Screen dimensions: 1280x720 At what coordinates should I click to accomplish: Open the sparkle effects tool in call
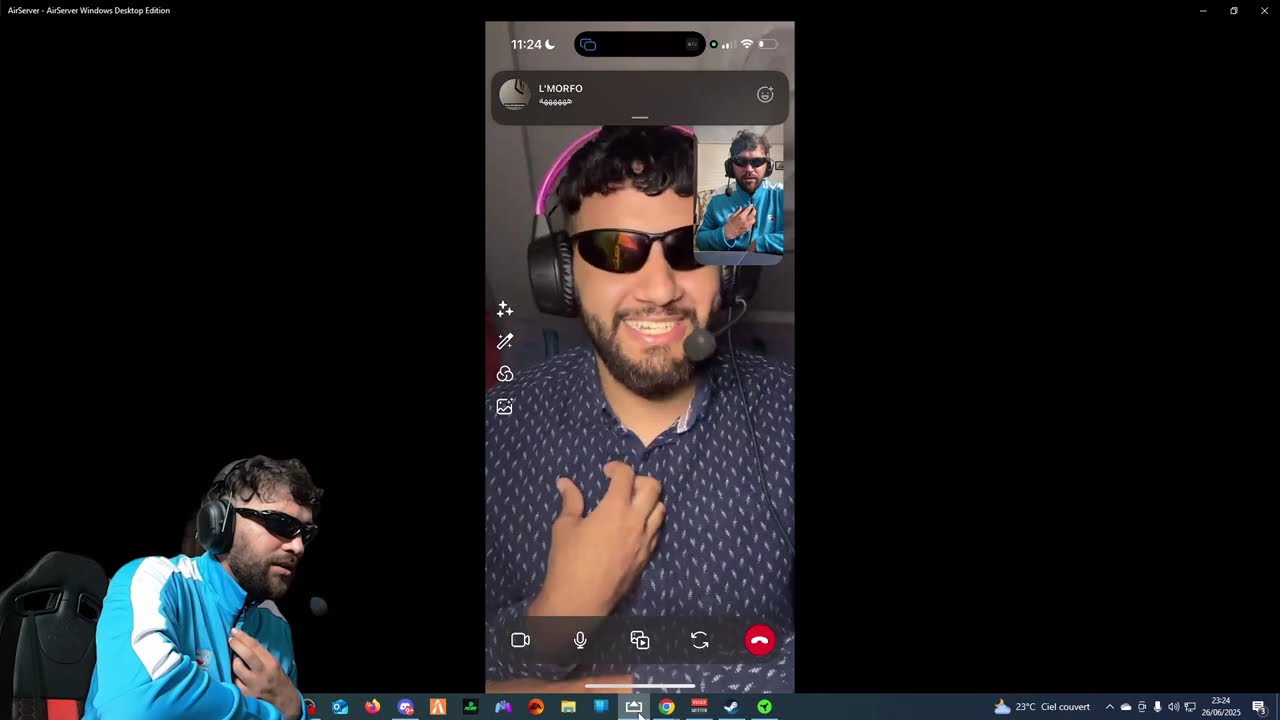tap(505, 310)
